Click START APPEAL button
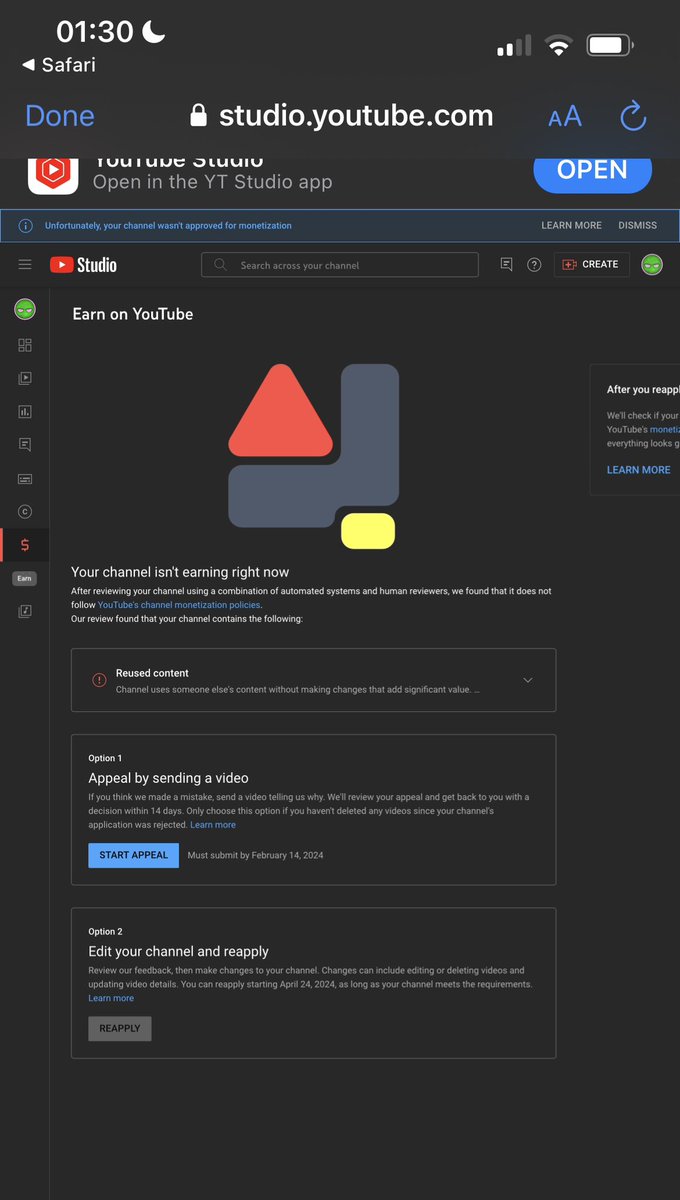The width and height of the screenshot is (680, 1200). click(x=133, y=855)
